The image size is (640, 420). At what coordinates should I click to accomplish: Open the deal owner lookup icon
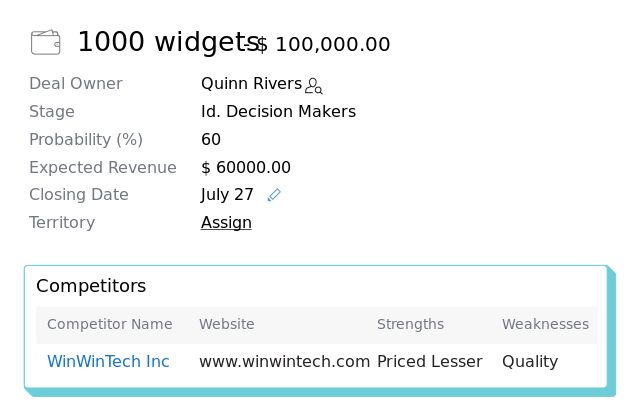click(313, 86)
